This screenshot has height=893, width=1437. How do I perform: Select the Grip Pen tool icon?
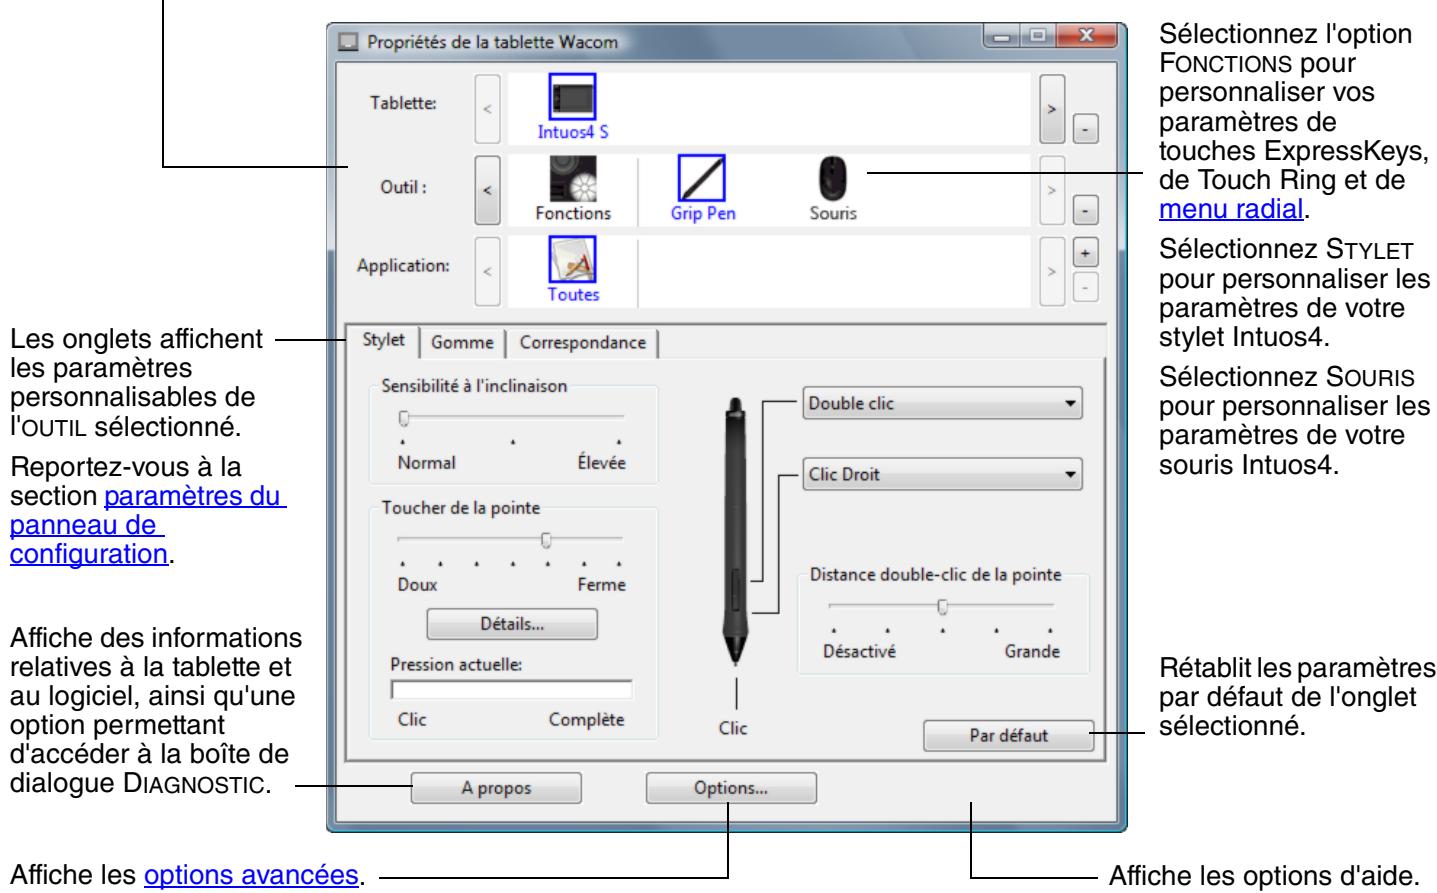click(702, 178)
